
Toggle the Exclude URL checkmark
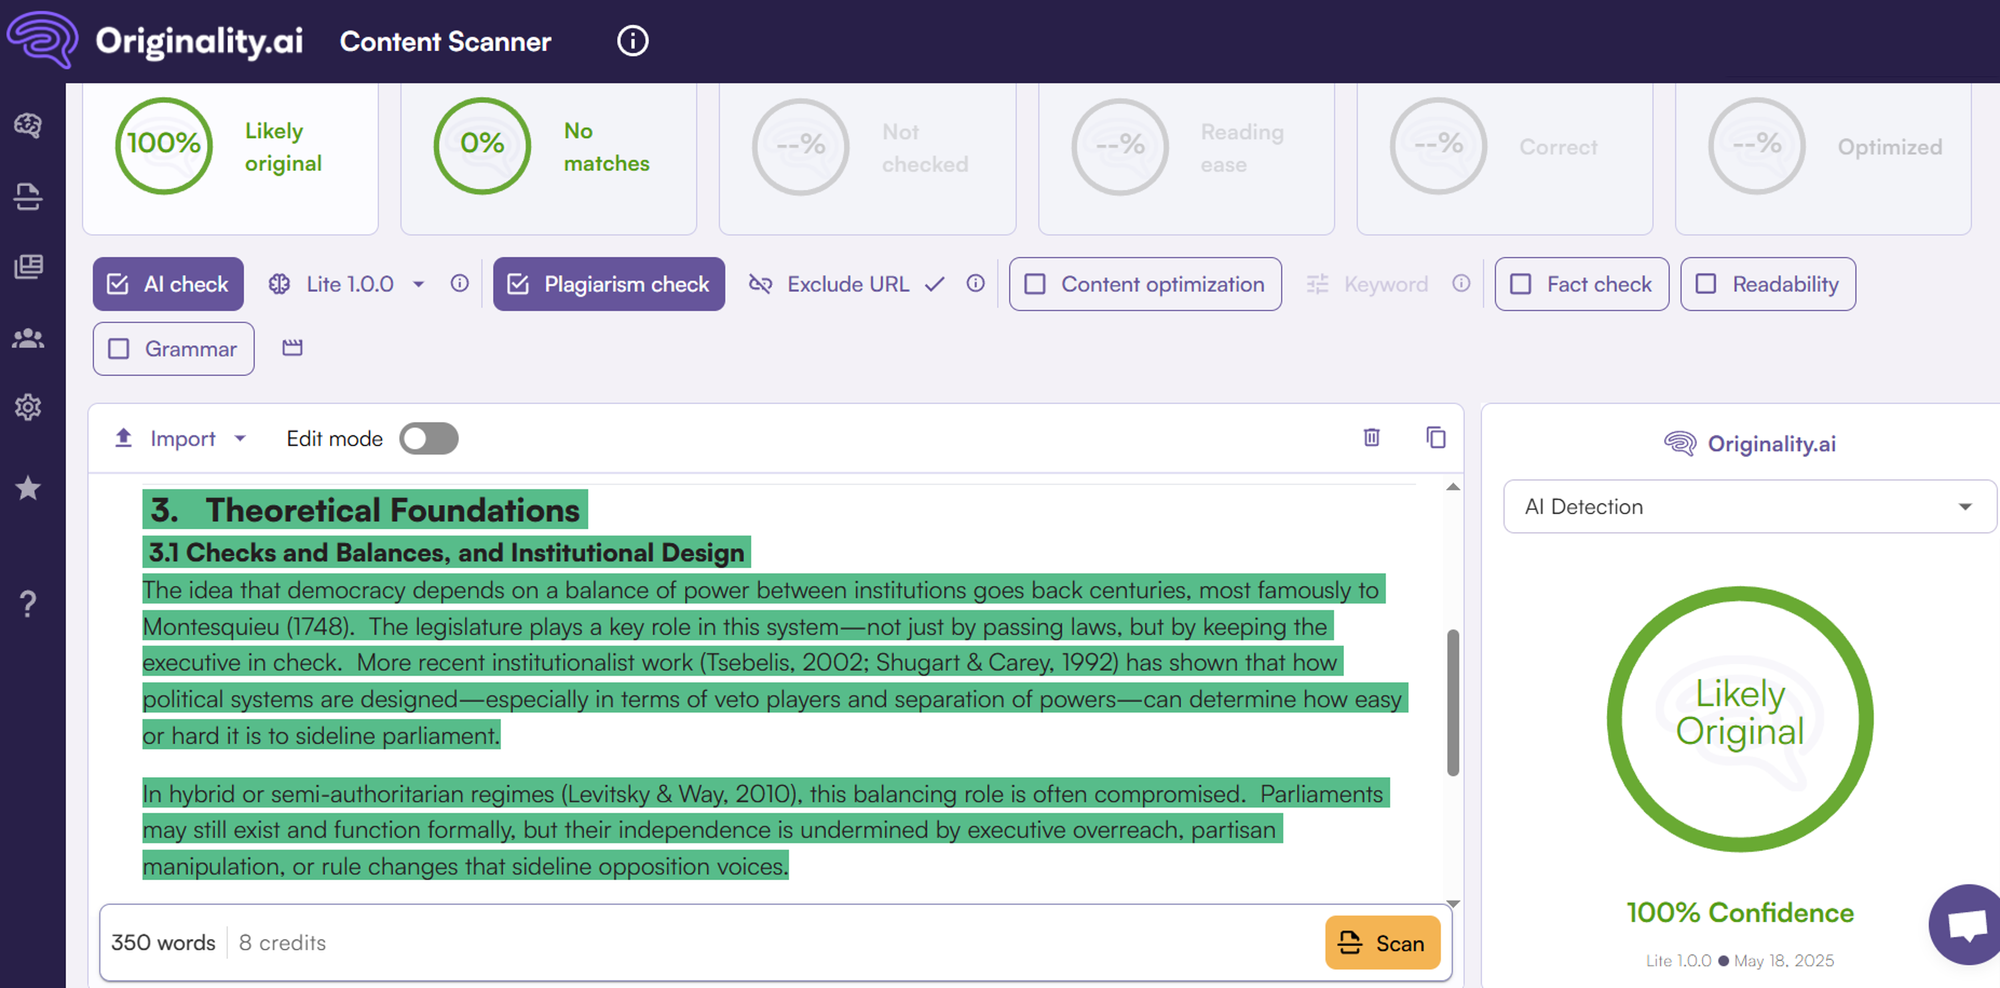pyautogui.click(x=935, y=284)
